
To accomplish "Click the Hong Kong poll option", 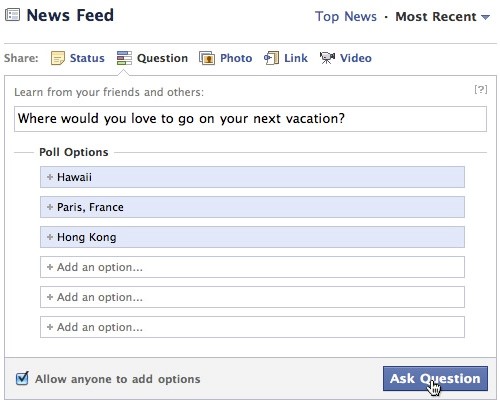I will 252,237.
